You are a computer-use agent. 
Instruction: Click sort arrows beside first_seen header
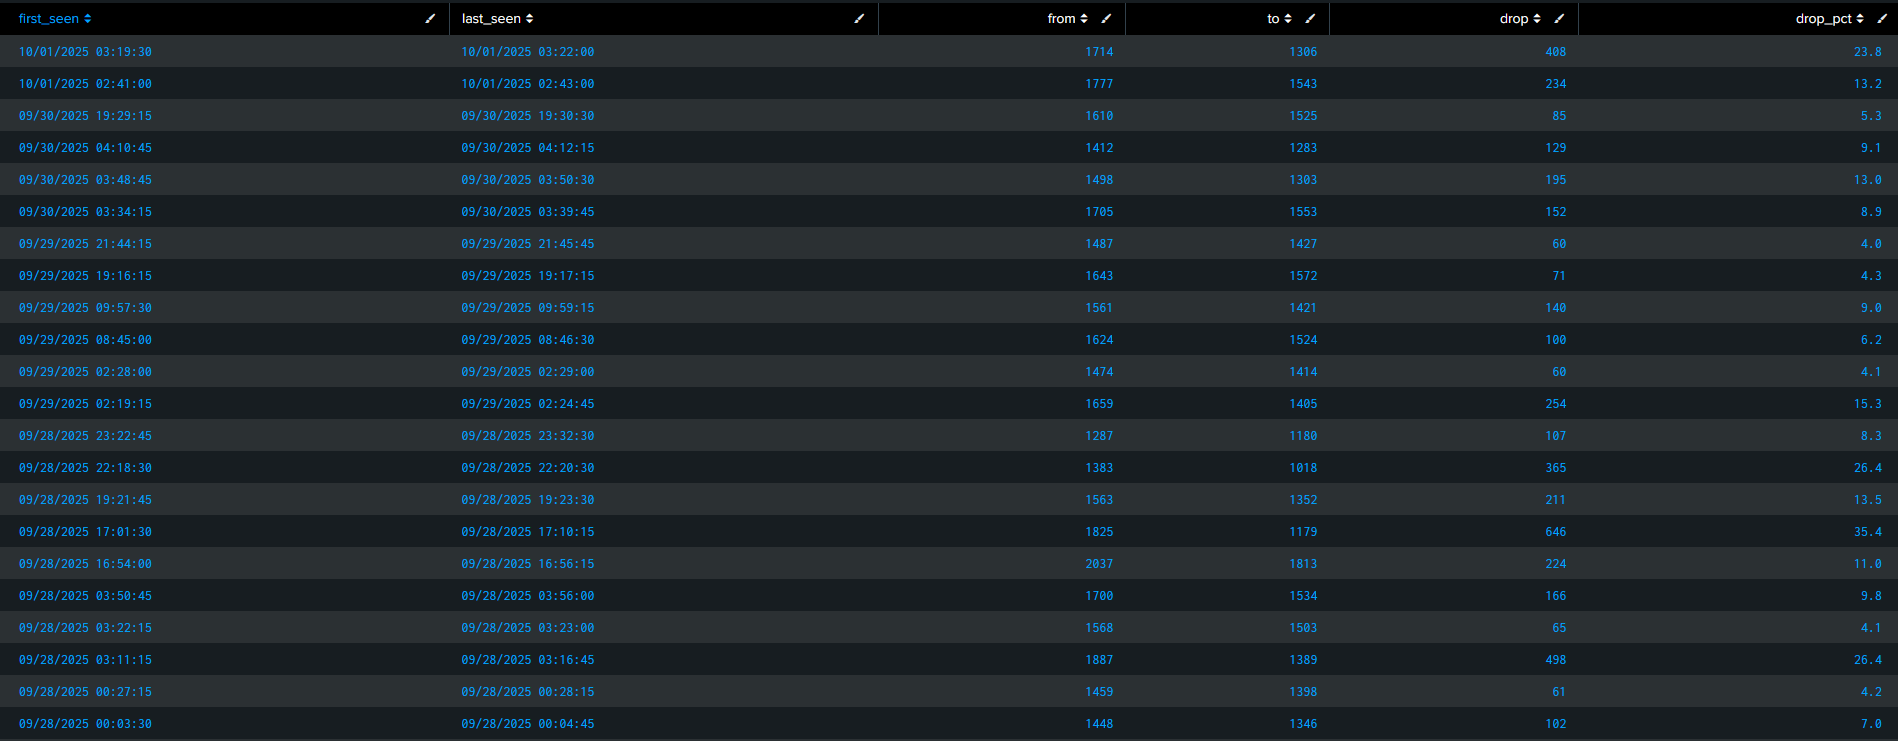pos(88,19)
